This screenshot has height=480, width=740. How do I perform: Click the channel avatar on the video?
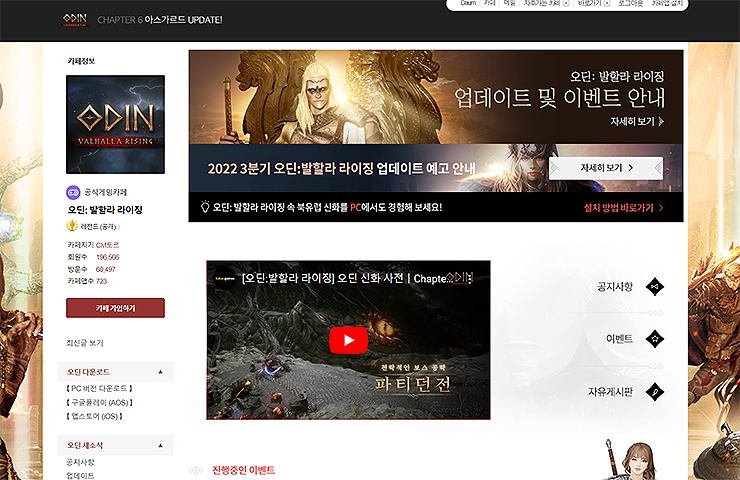pos(225,278)
